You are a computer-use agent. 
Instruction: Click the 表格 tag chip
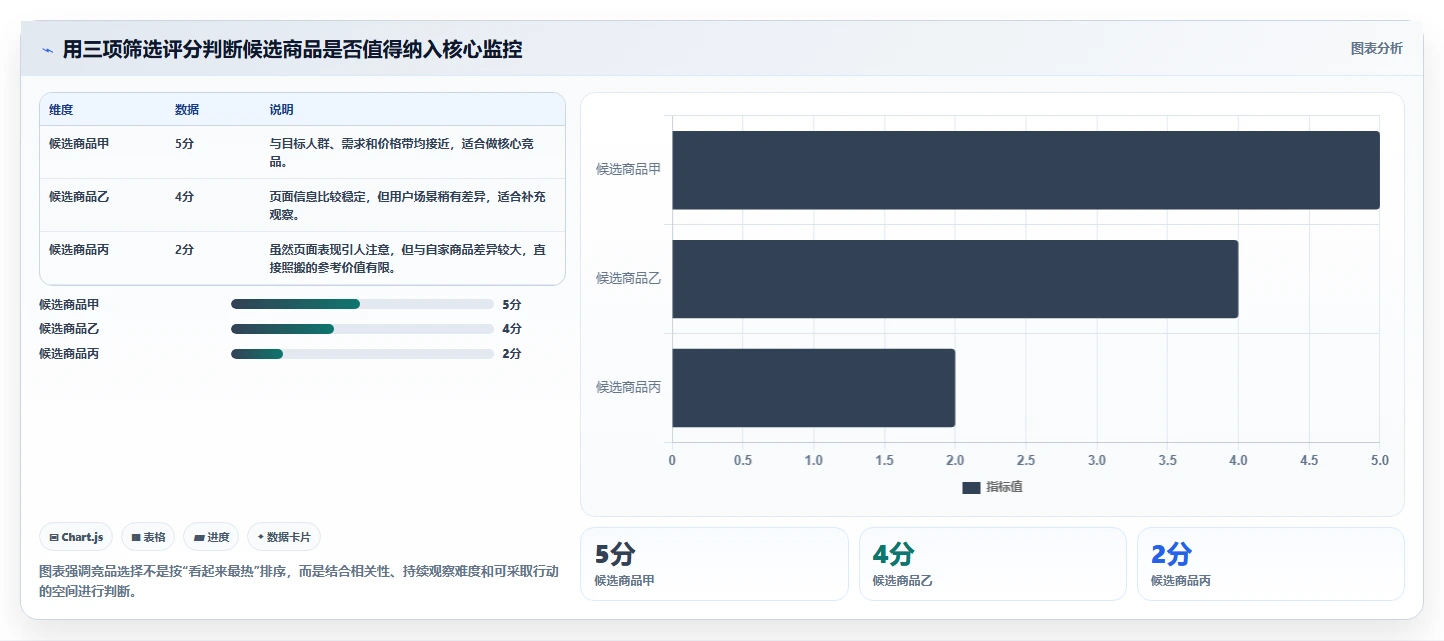tap(148, 537)
